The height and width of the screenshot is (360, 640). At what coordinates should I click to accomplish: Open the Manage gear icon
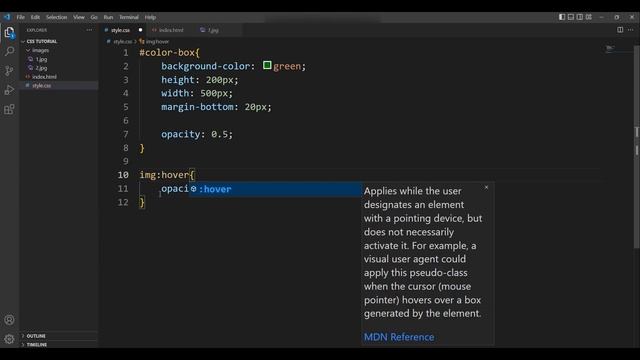click(9, 339)
